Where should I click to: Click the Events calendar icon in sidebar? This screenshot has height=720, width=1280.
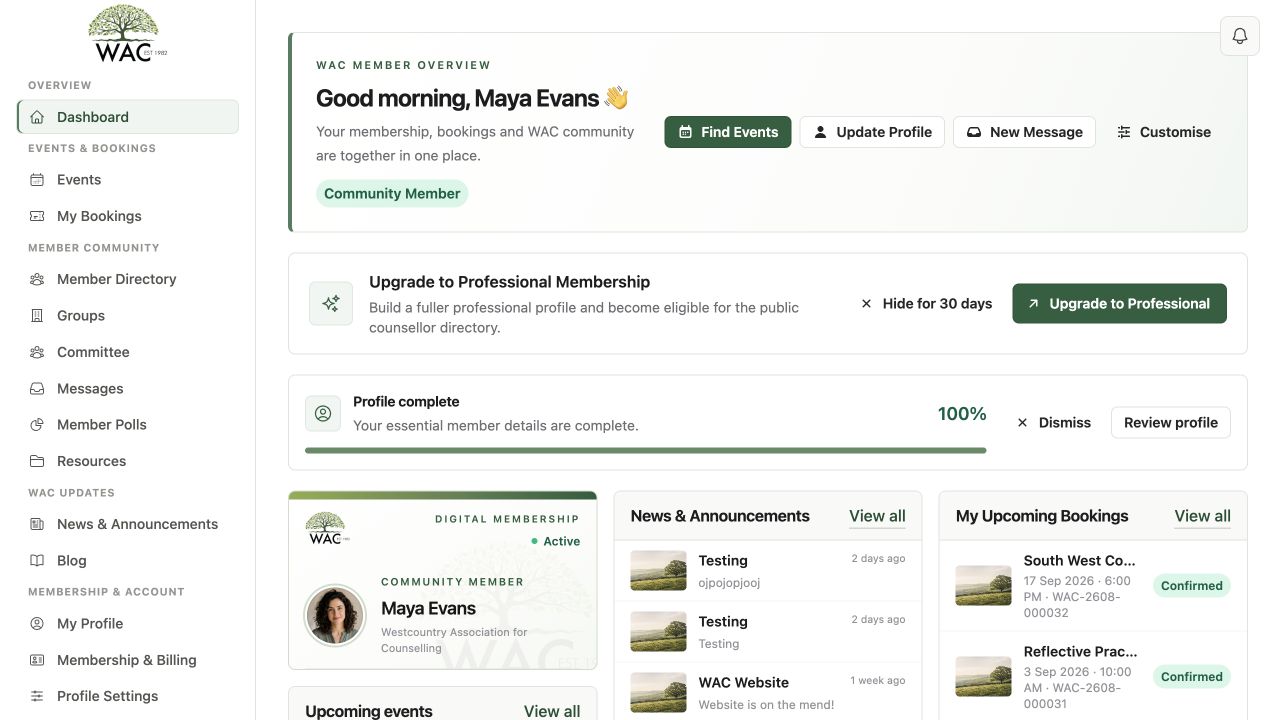click(x=37, y=180)
